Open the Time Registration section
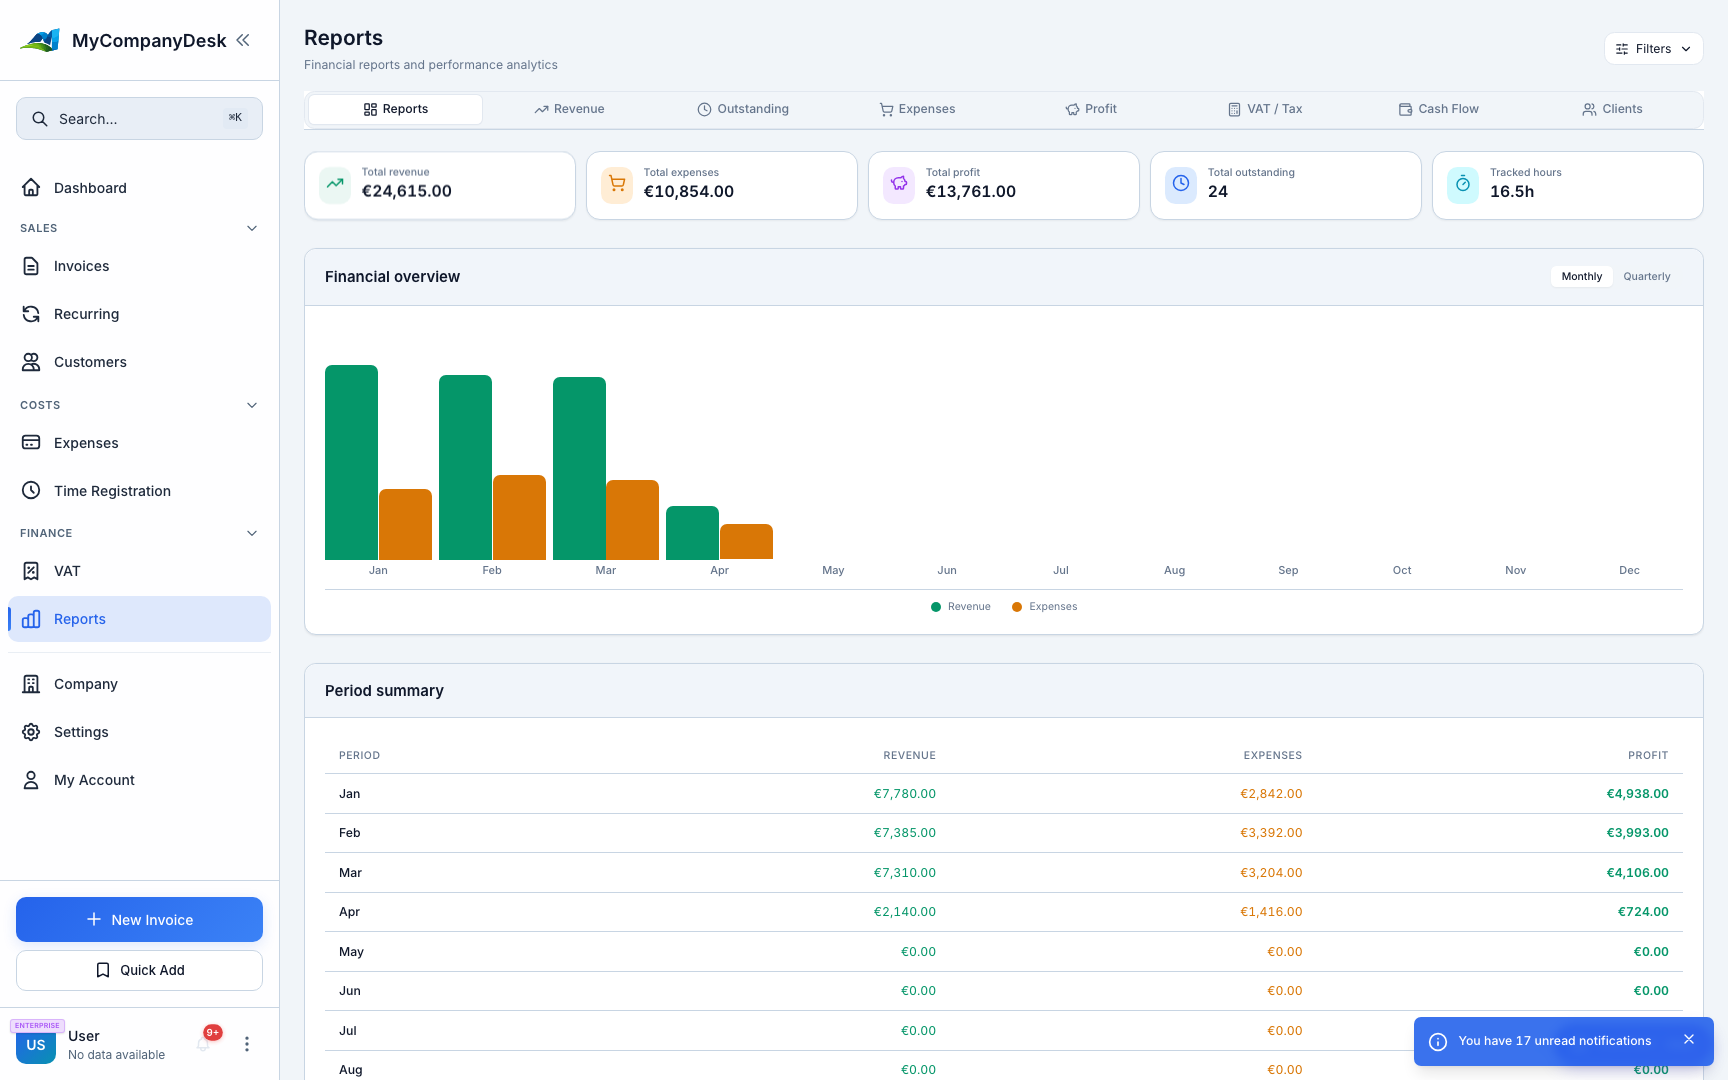Screen dimensions: 1728x1080 click(x=112, y=490)
